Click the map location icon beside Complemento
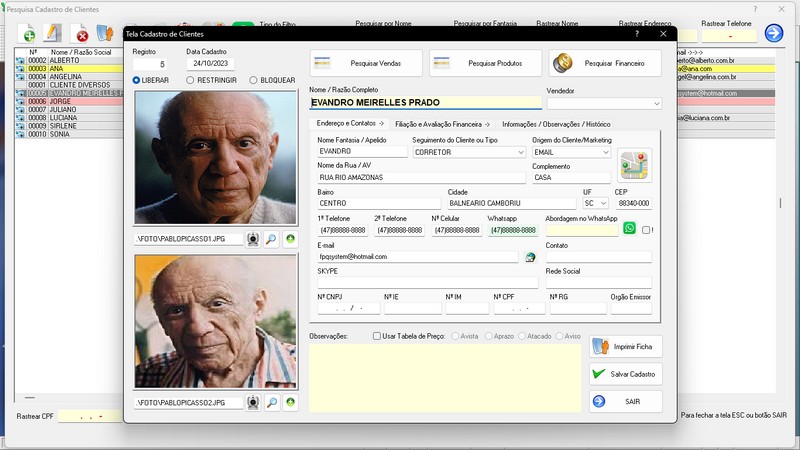 click(x=634, y=164)
